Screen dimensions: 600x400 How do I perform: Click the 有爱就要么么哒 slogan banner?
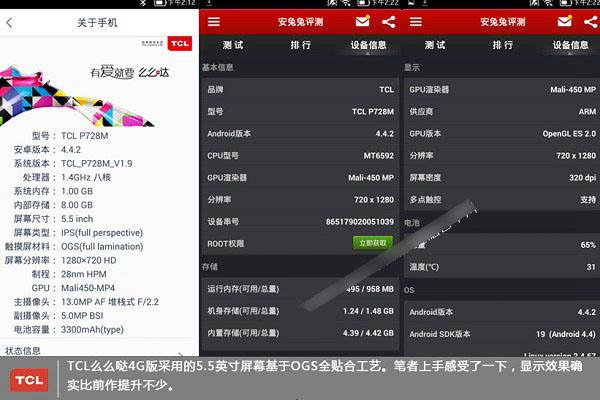129,72
